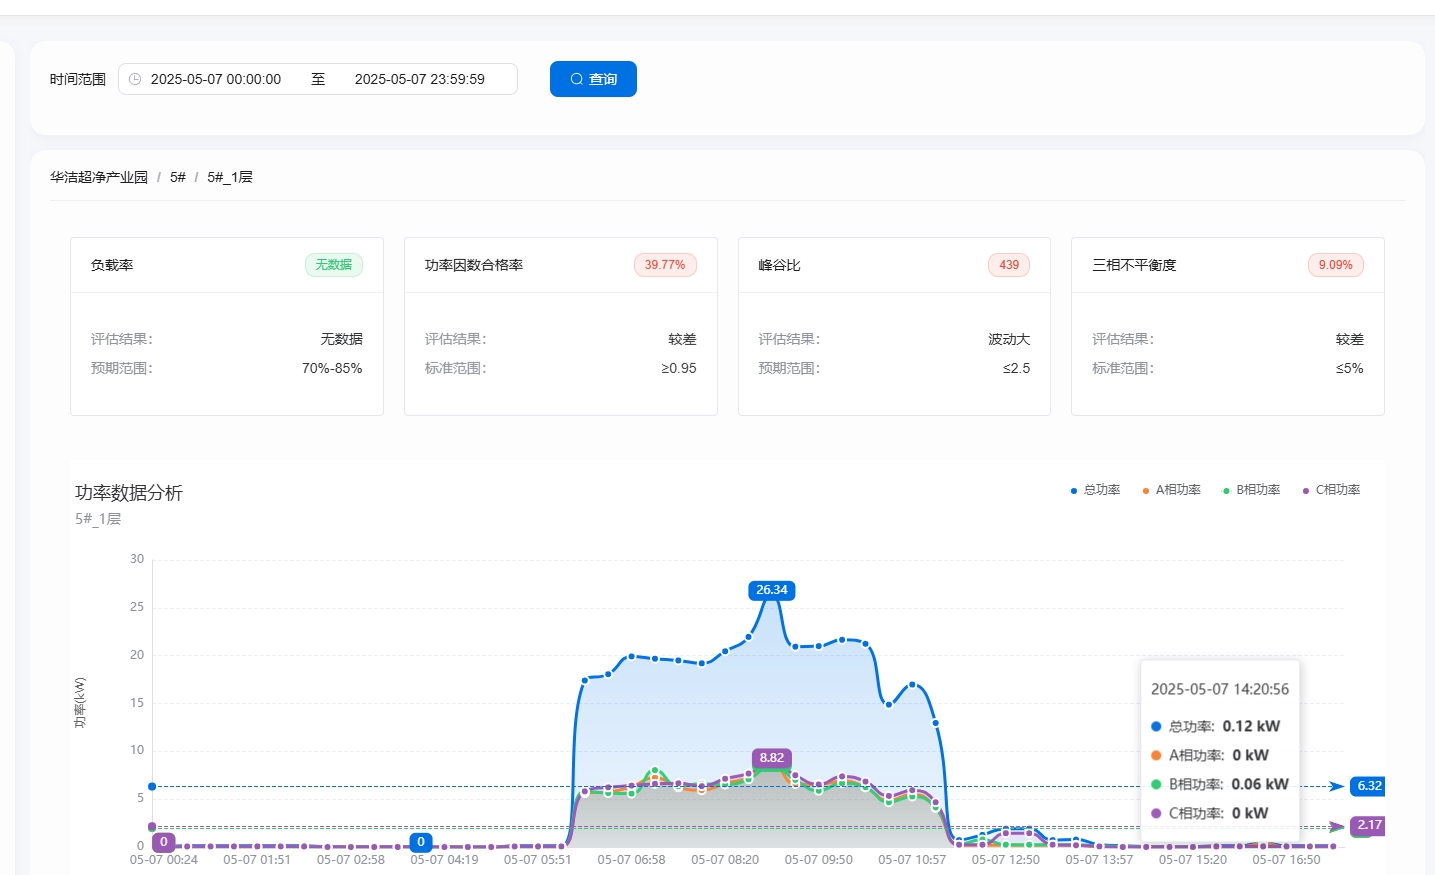This screenshot has width=1435, height=875.
Task: Navigate to 5# breadcrumb level
Action: pyautogui.click(x=178, y=177)
